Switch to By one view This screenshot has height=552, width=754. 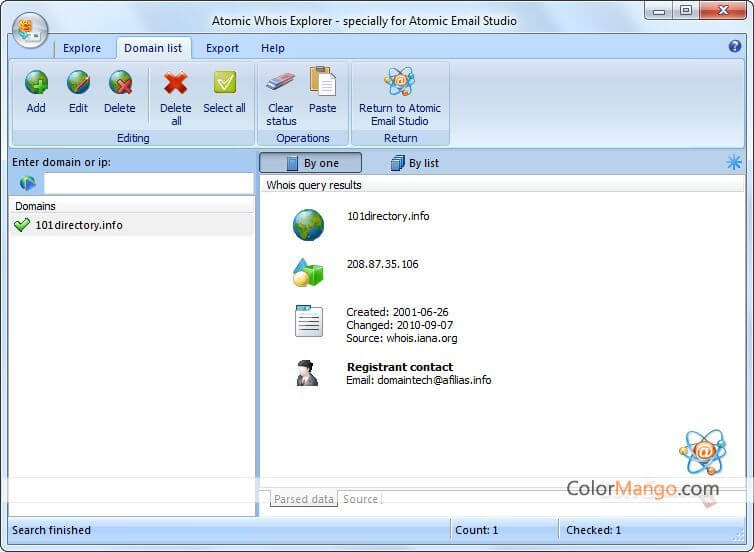[311, 163]
